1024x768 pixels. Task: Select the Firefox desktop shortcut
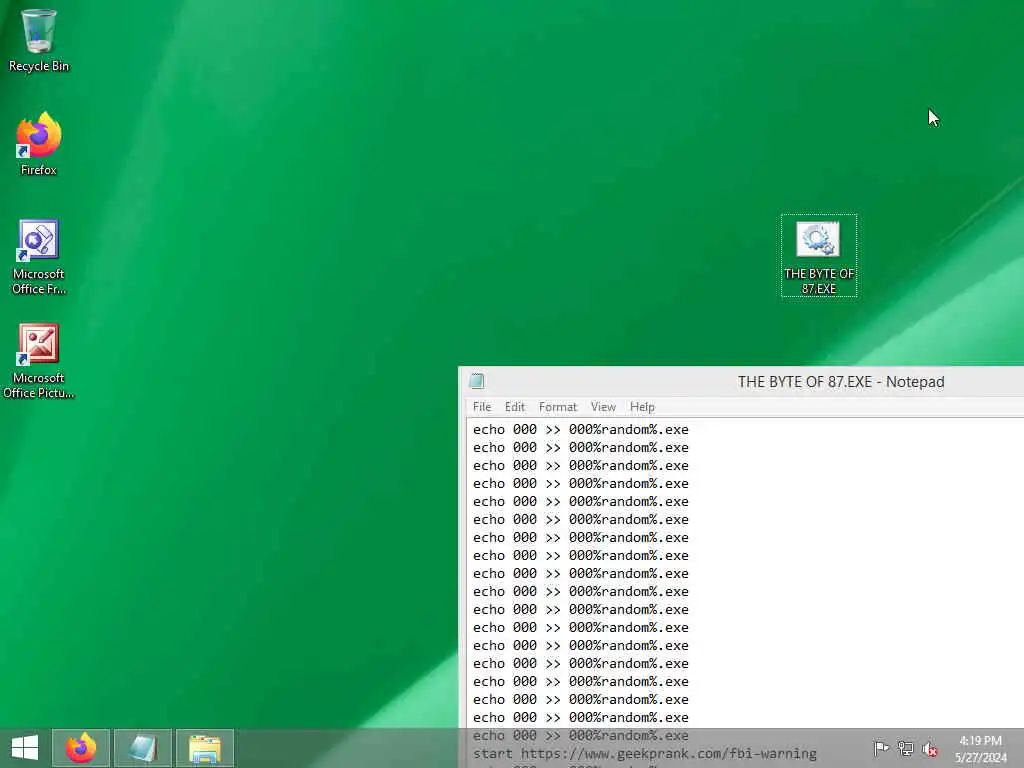(x=39, y=144)
